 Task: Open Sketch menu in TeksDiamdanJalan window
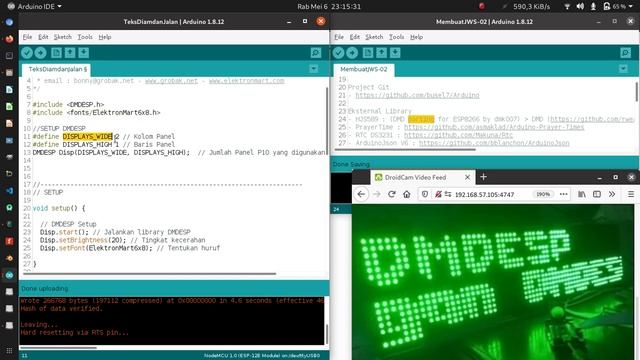tap(62, 37)
